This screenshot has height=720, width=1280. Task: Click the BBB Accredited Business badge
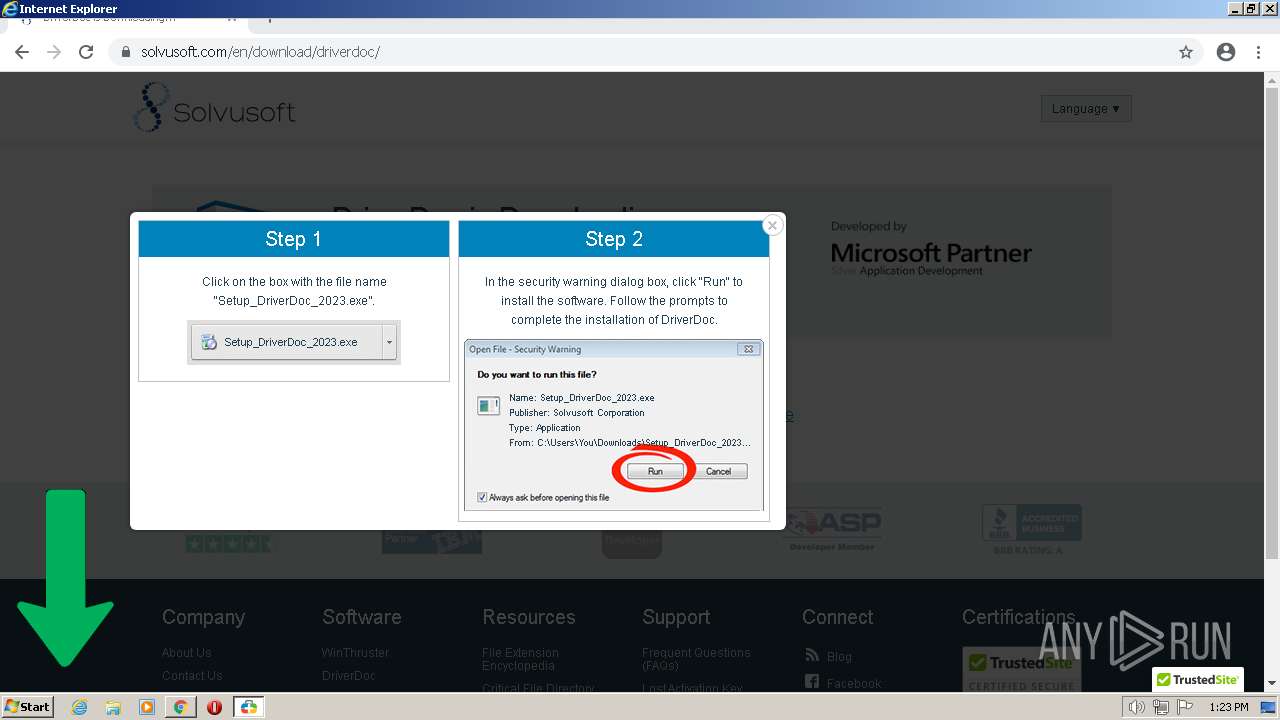(x=1032, y=530)
